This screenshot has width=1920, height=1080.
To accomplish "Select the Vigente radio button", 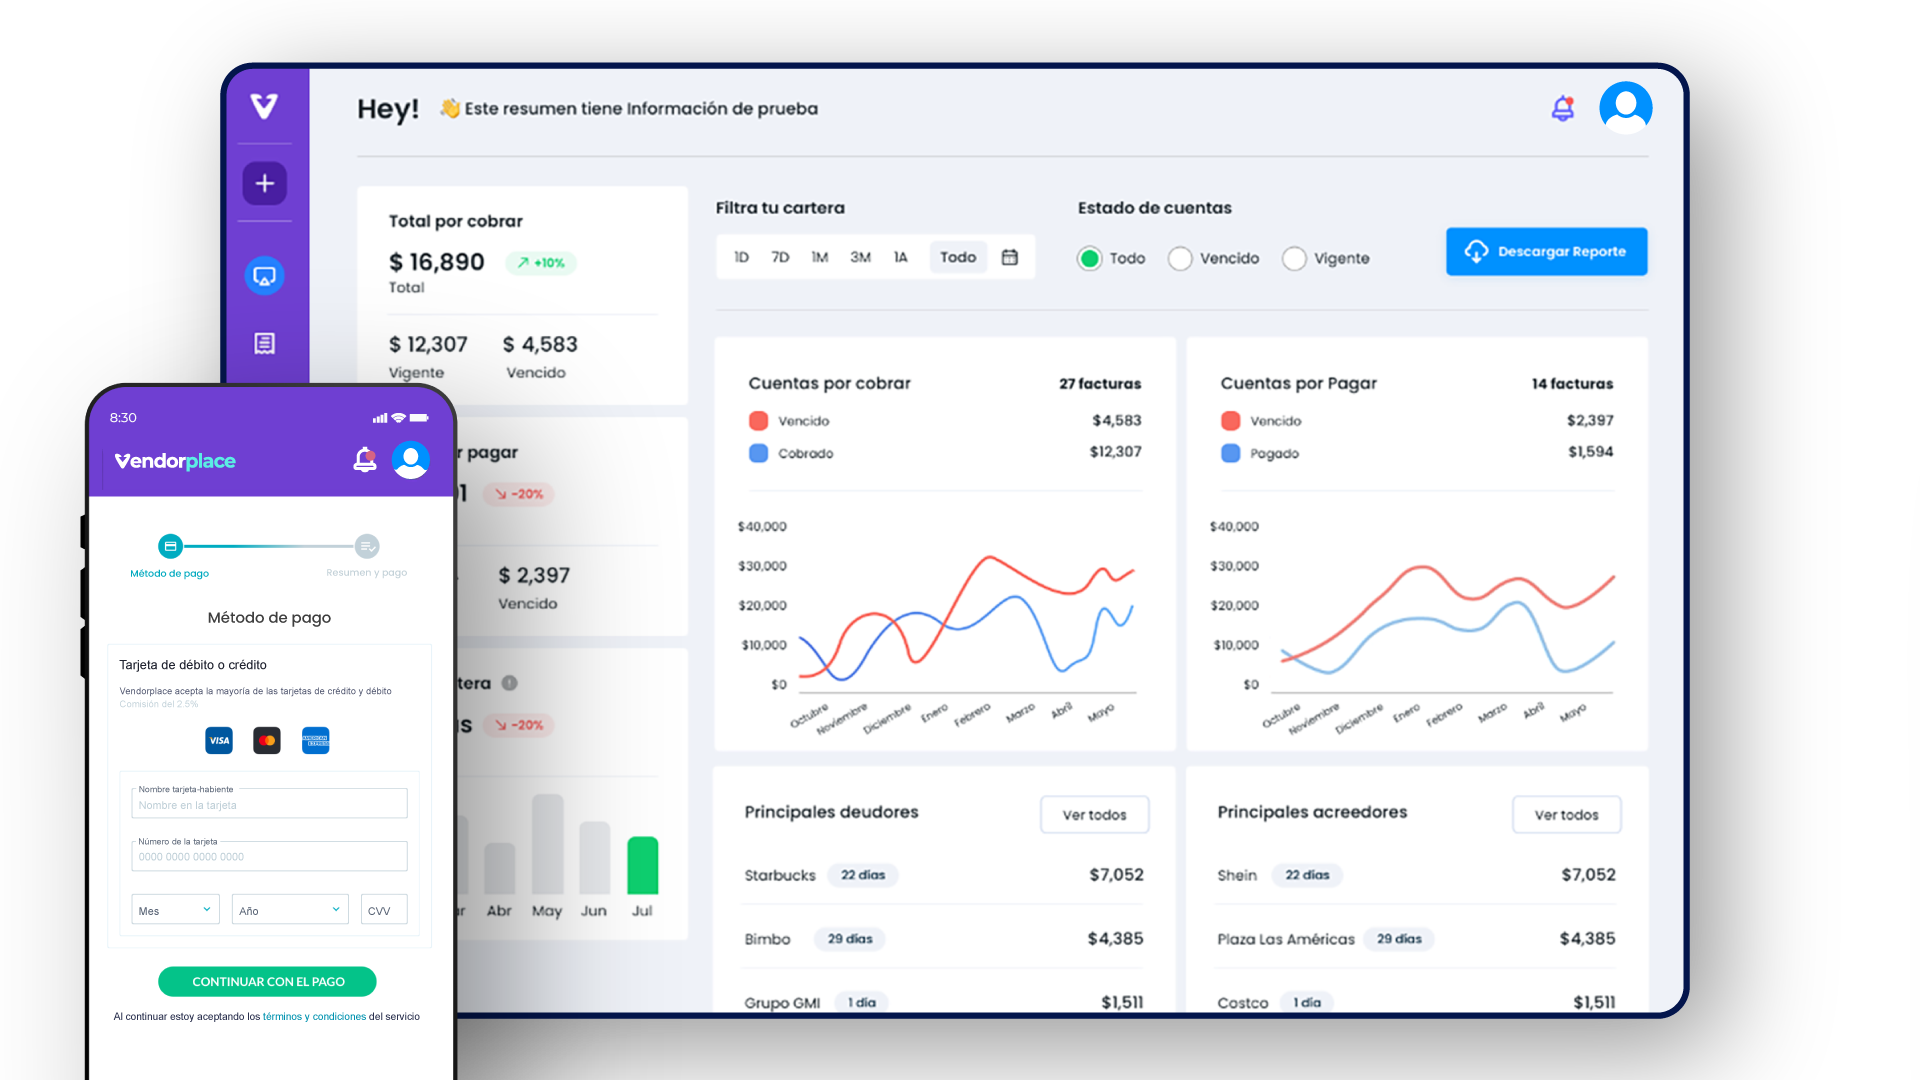I will point(1295,258).
